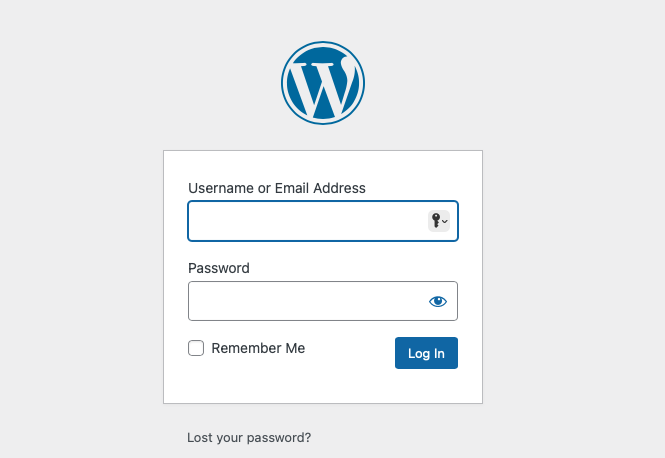Enable the Remember Me checkbox
665x458 pixels.
click(x=196, y=348)
